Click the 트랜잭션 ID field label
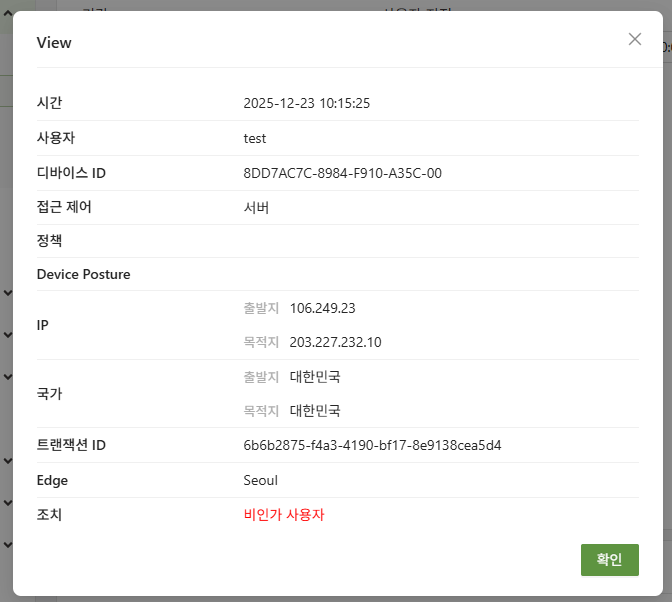 pos(71,445)
